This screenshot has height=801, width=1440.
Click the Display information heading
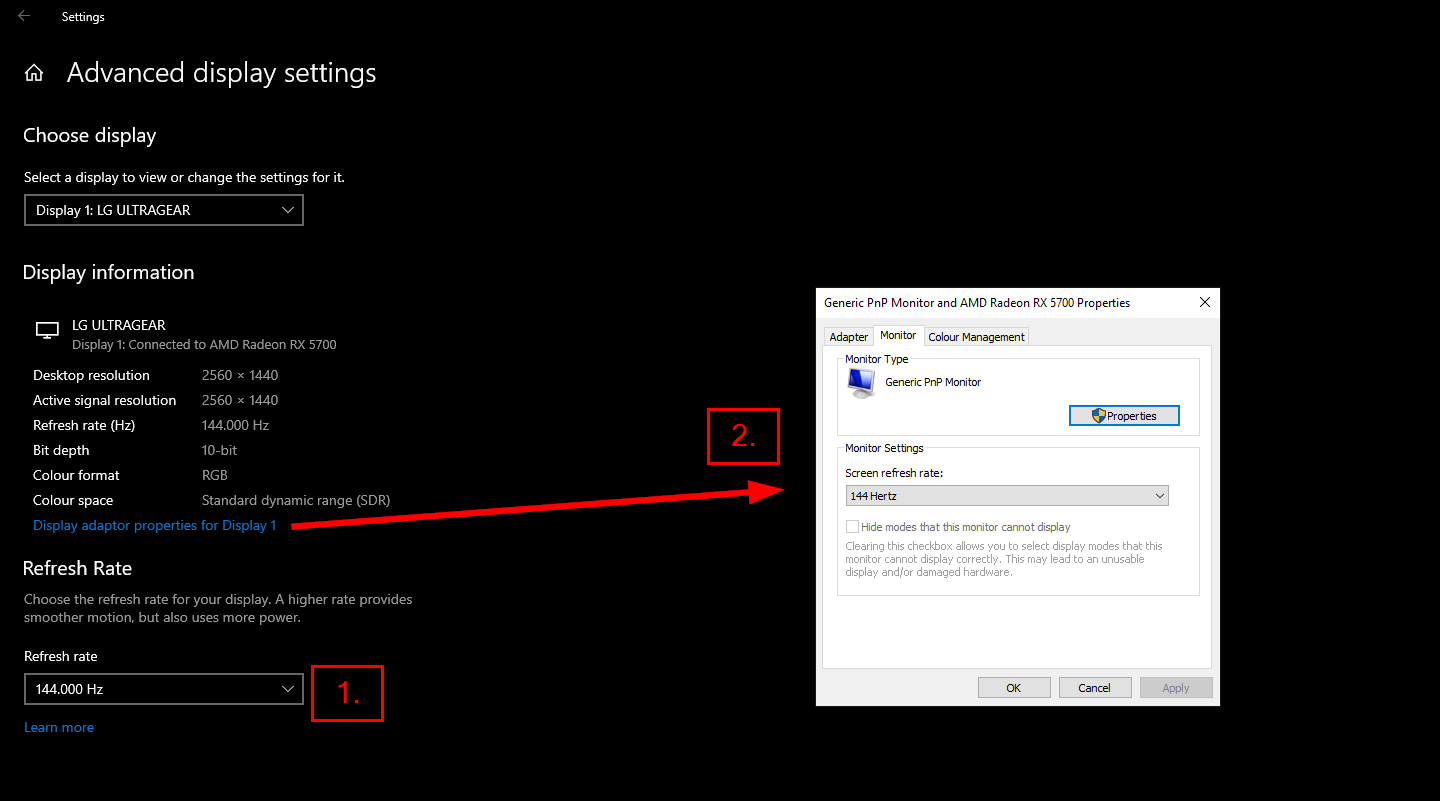tap(109, 272)
